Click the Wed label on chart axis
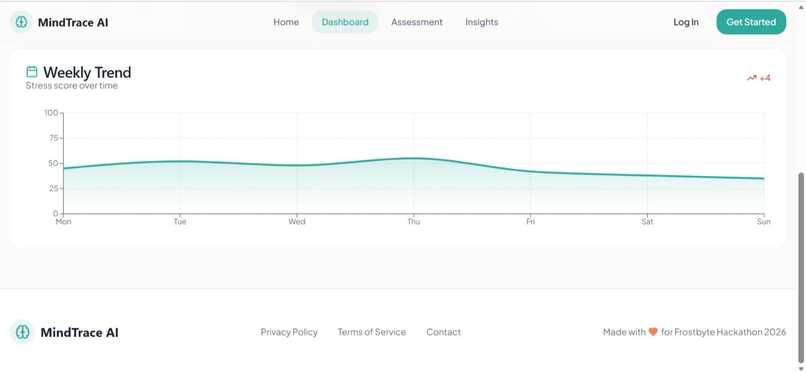Viewport: 806px width, 373px height. pyautogui.click(x=297, y=222)
